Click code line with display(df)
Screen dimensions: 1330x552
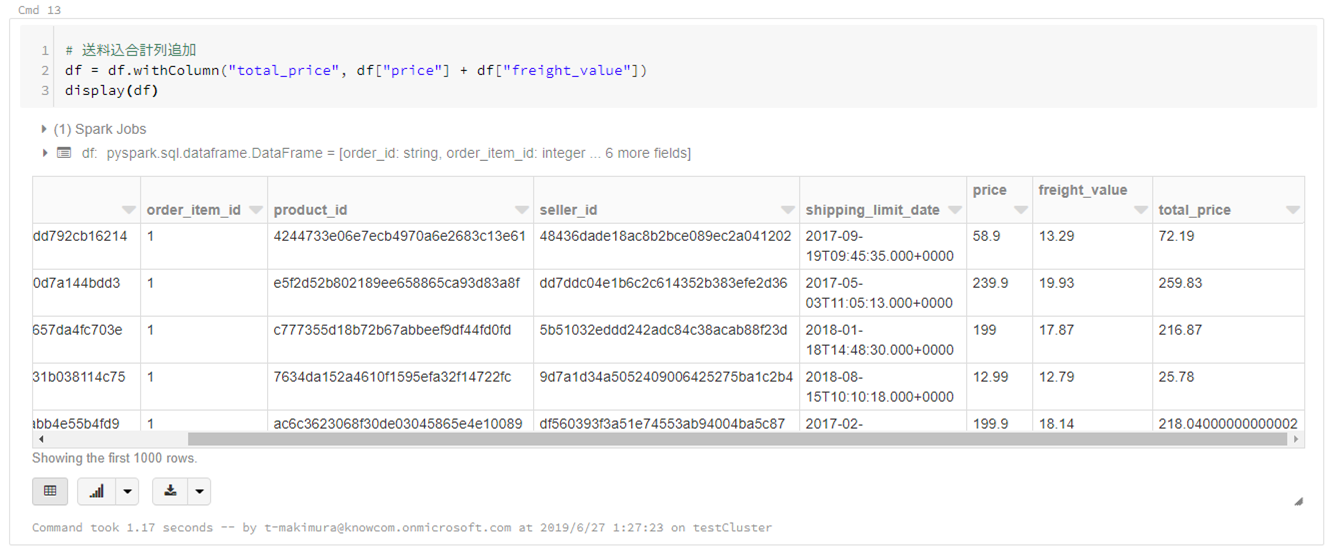point(112,91)
